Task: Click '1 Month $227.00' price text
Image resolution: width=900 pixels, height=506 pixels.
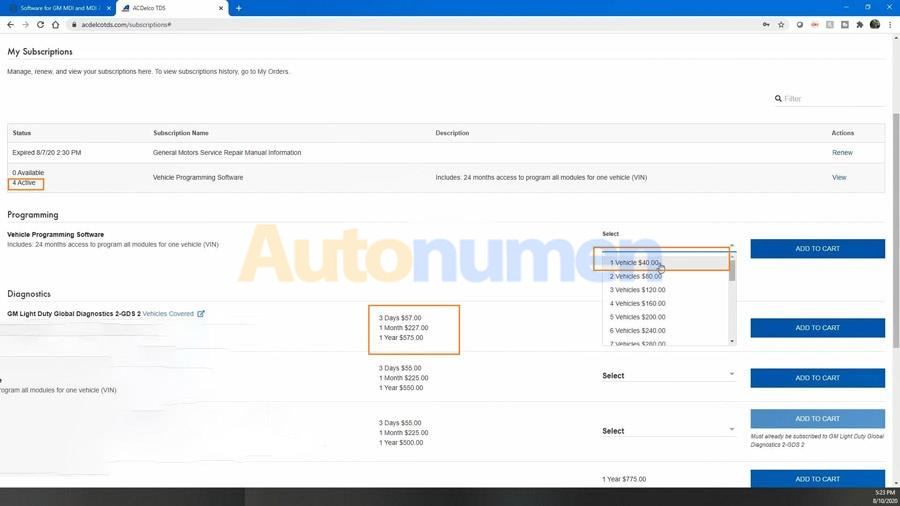Action: [404, 328]
